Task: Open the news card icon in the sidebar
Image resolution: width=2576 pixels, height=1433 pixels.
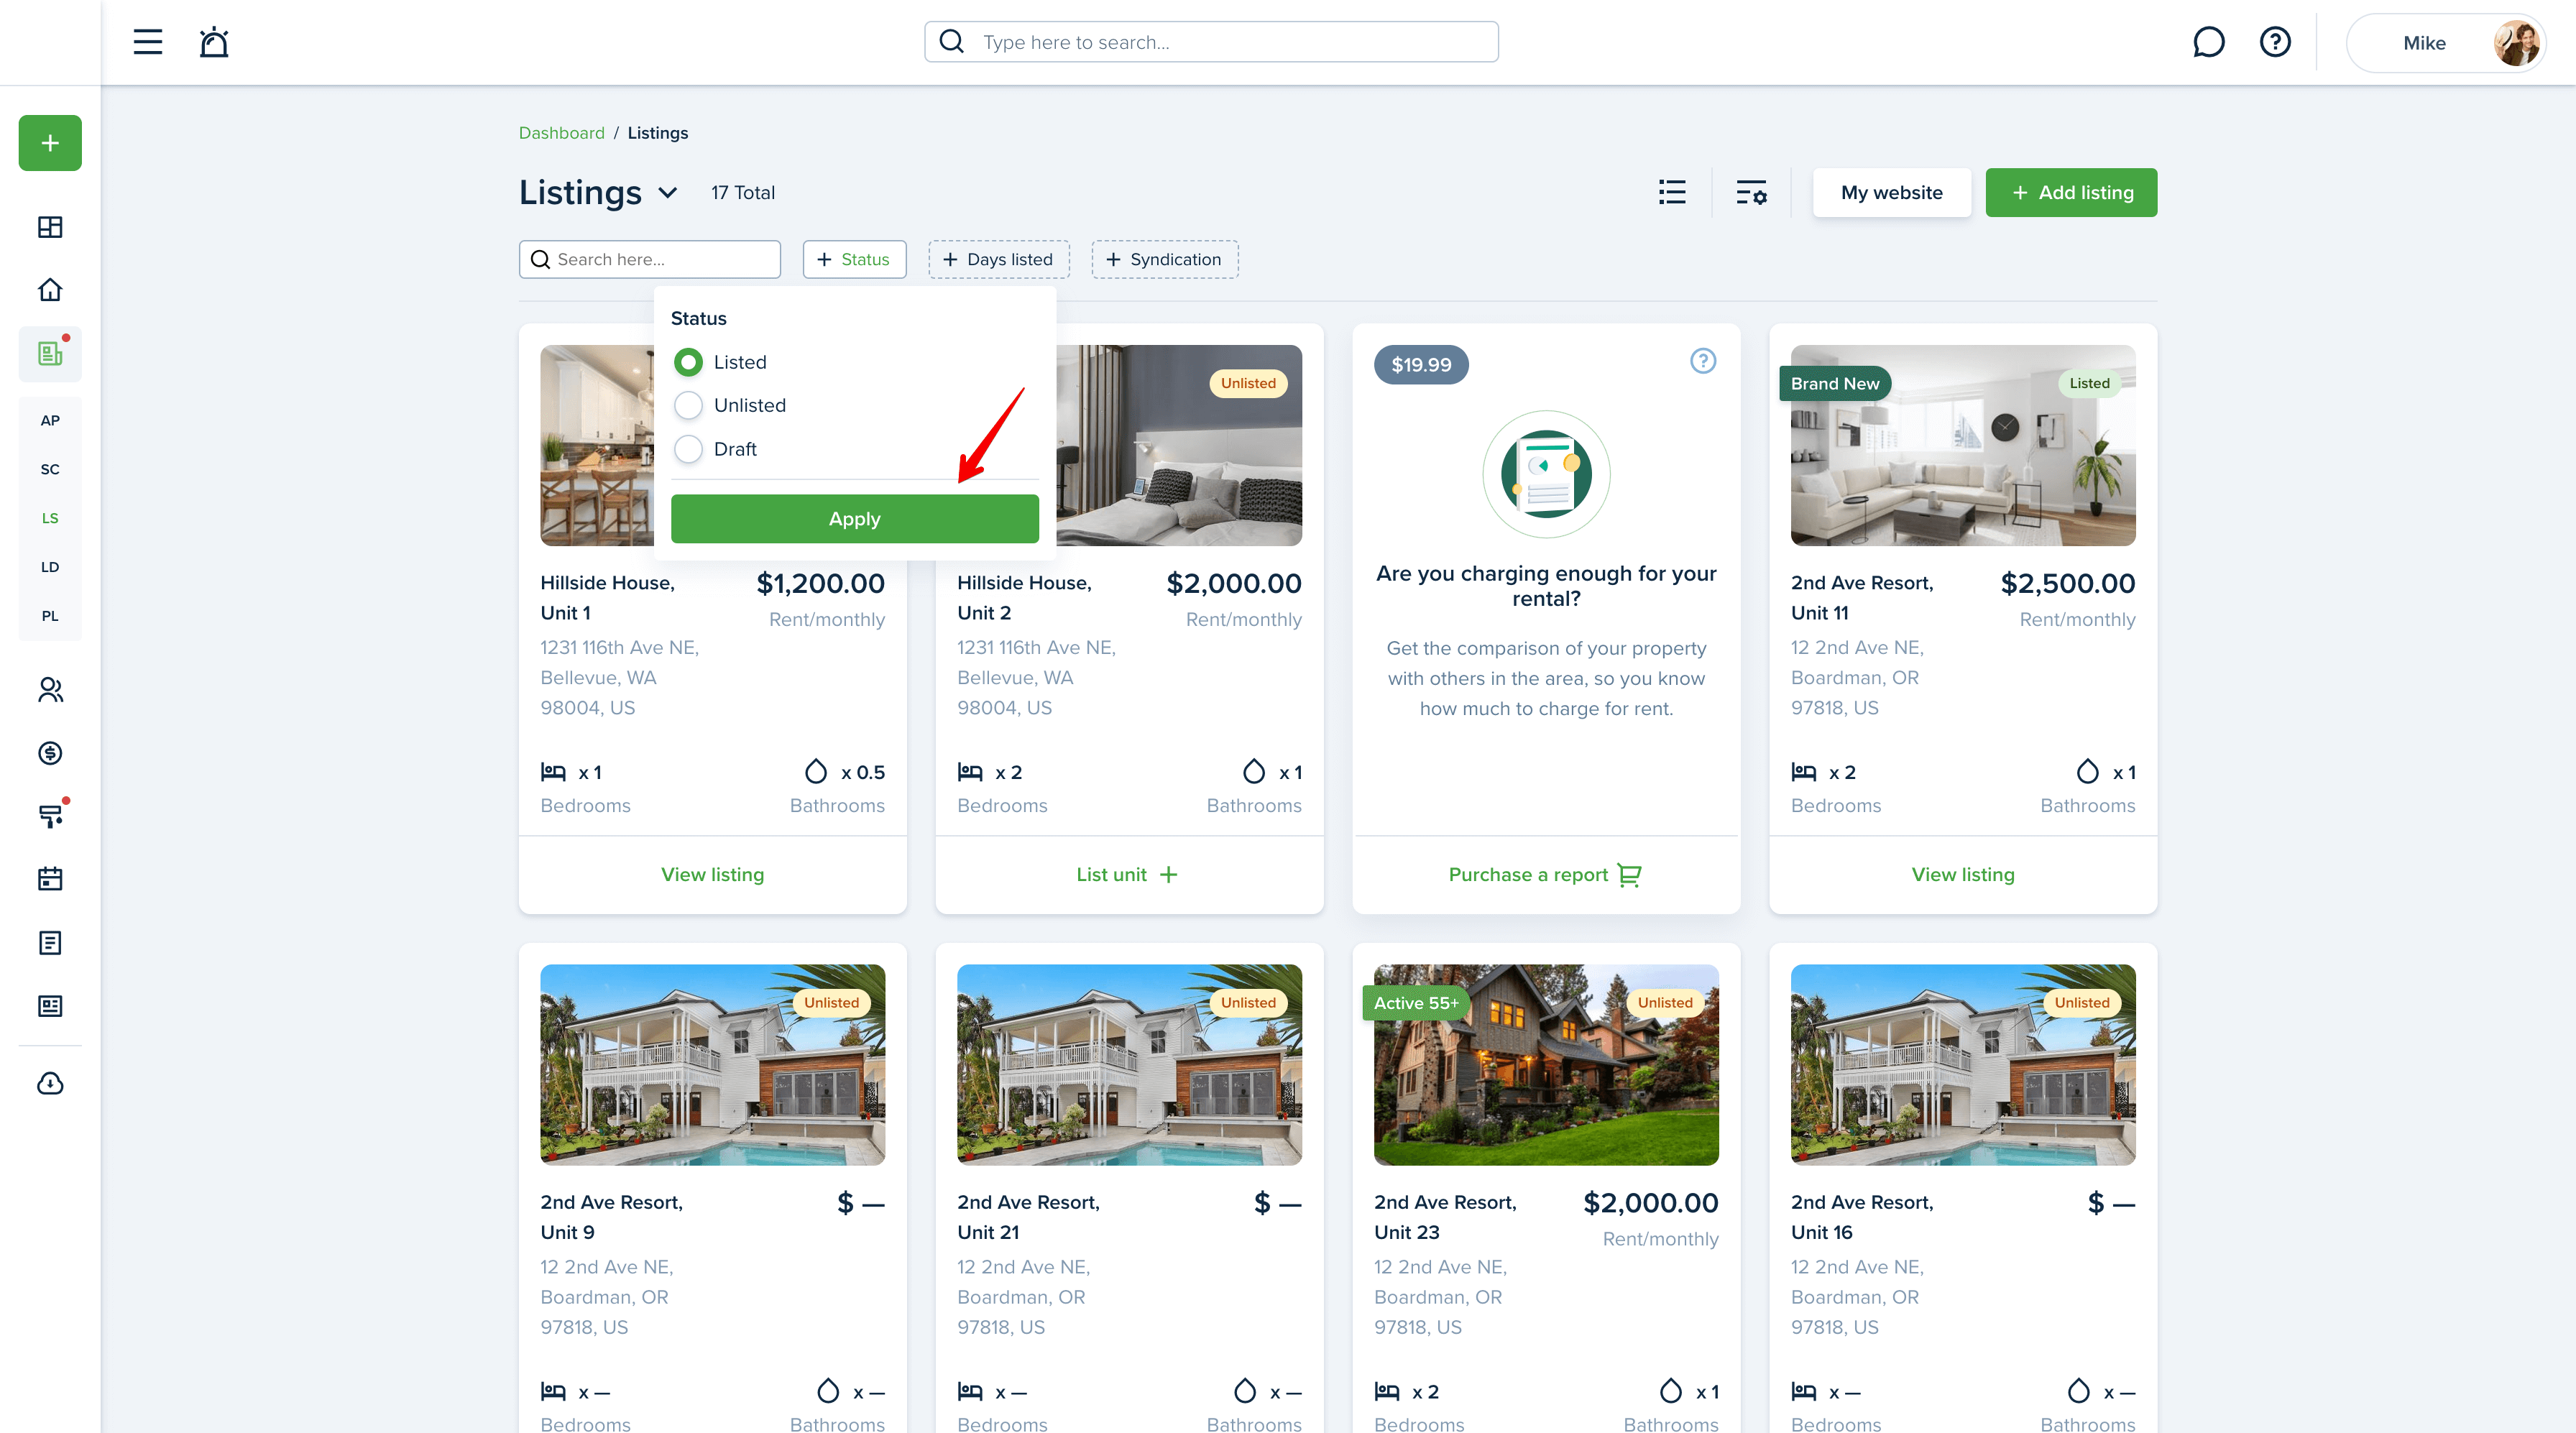Action: [x=50, y=1006]
